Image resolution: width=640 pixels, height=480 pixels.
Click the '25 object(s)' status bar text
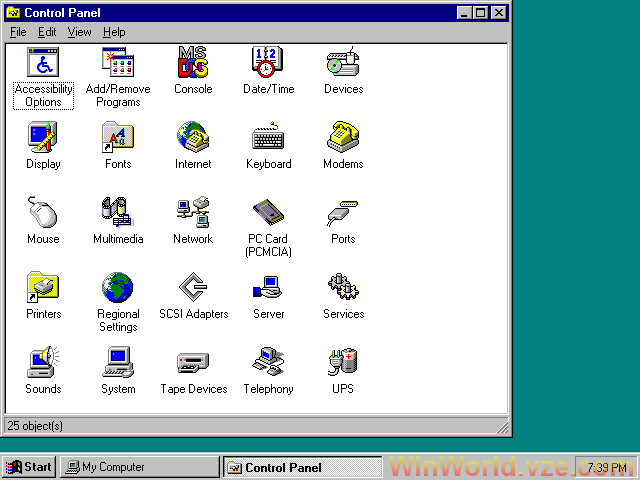click(35, 426)
